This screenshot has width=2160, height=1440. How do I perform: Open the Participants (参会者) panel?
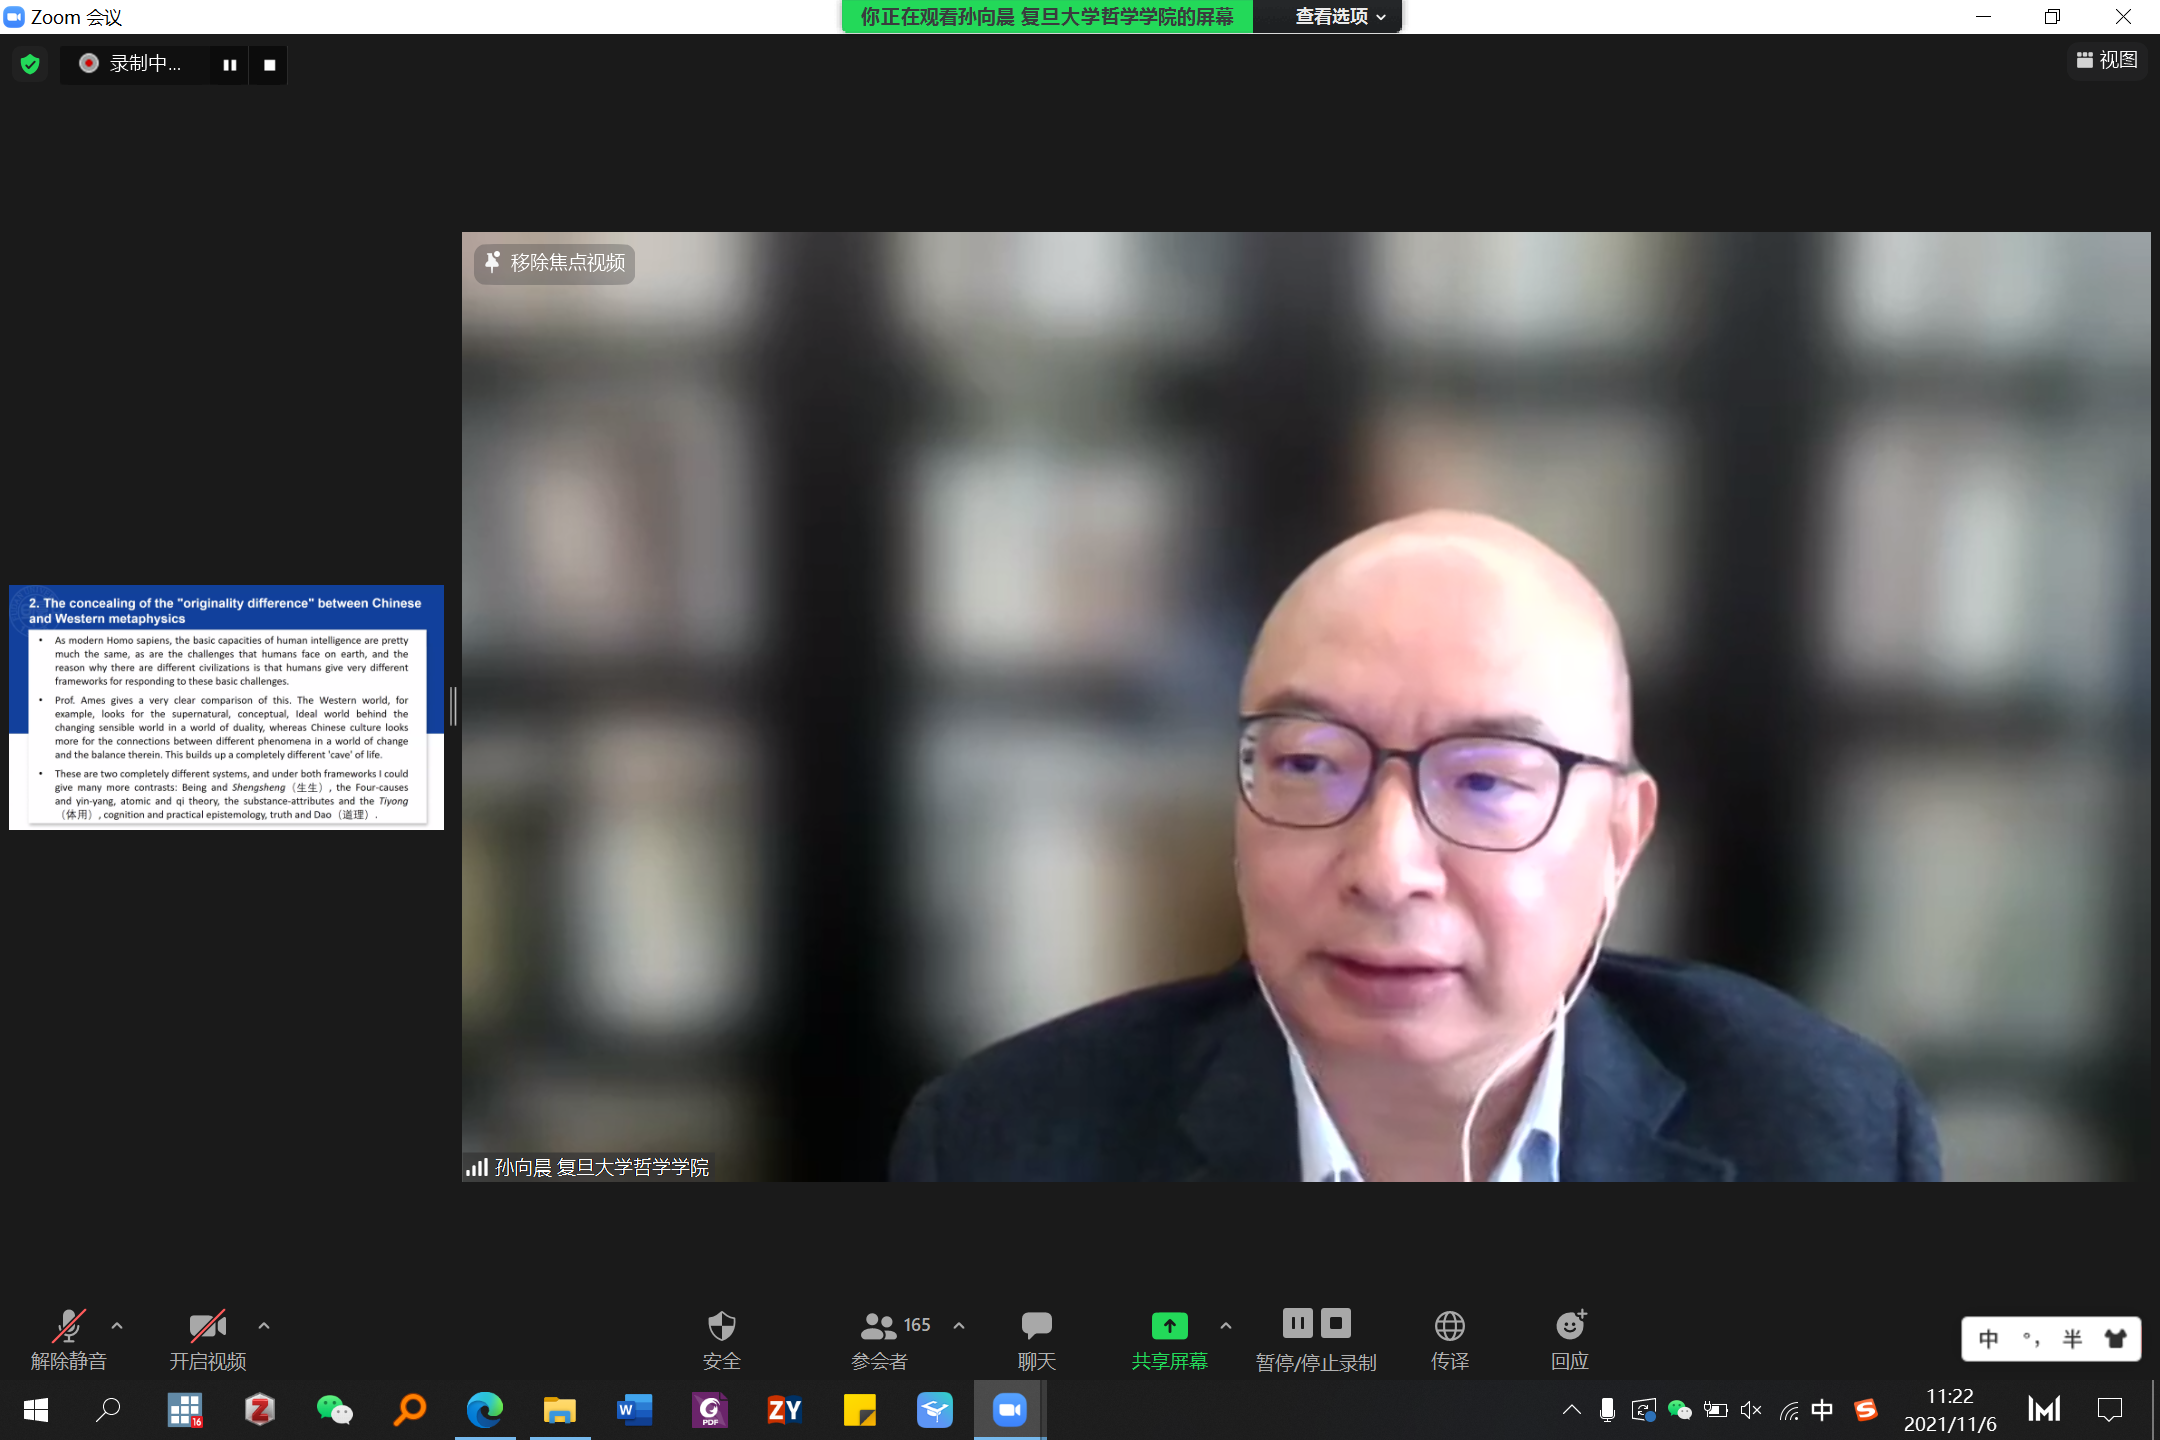click(x=879, y=1327)
